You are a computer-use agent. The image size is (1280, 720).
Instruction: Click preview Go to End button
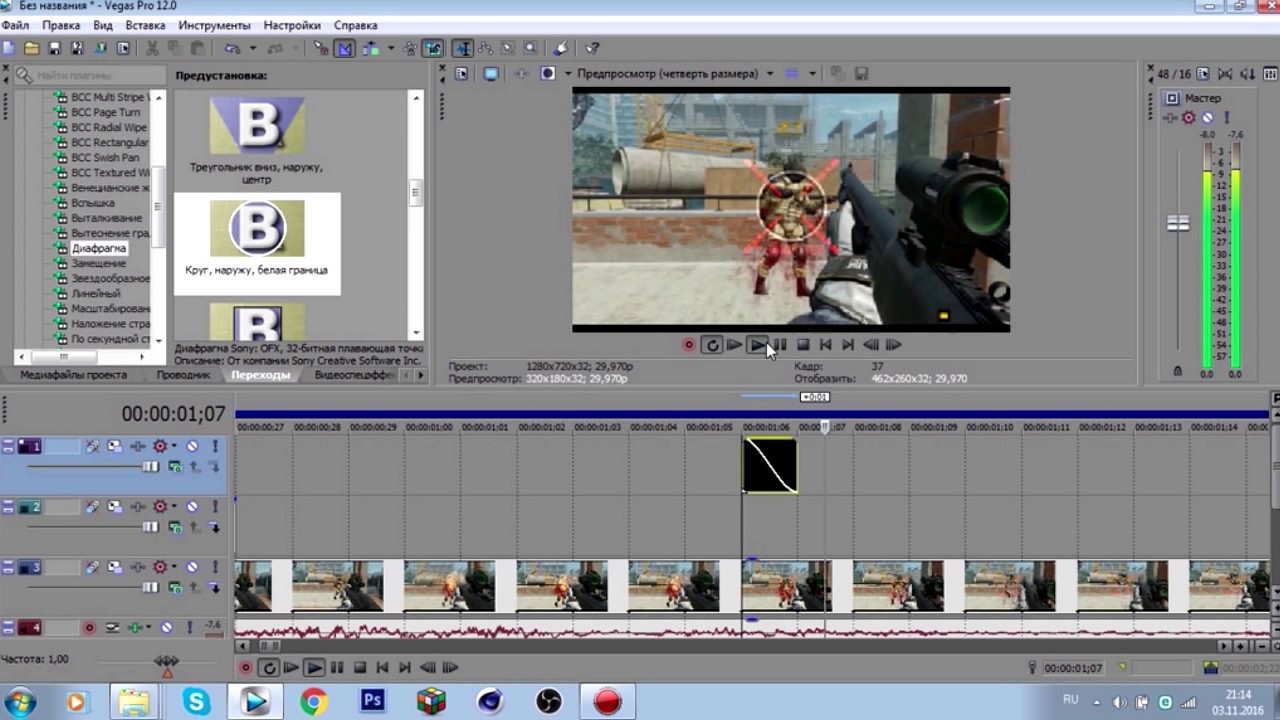point(848,345)
